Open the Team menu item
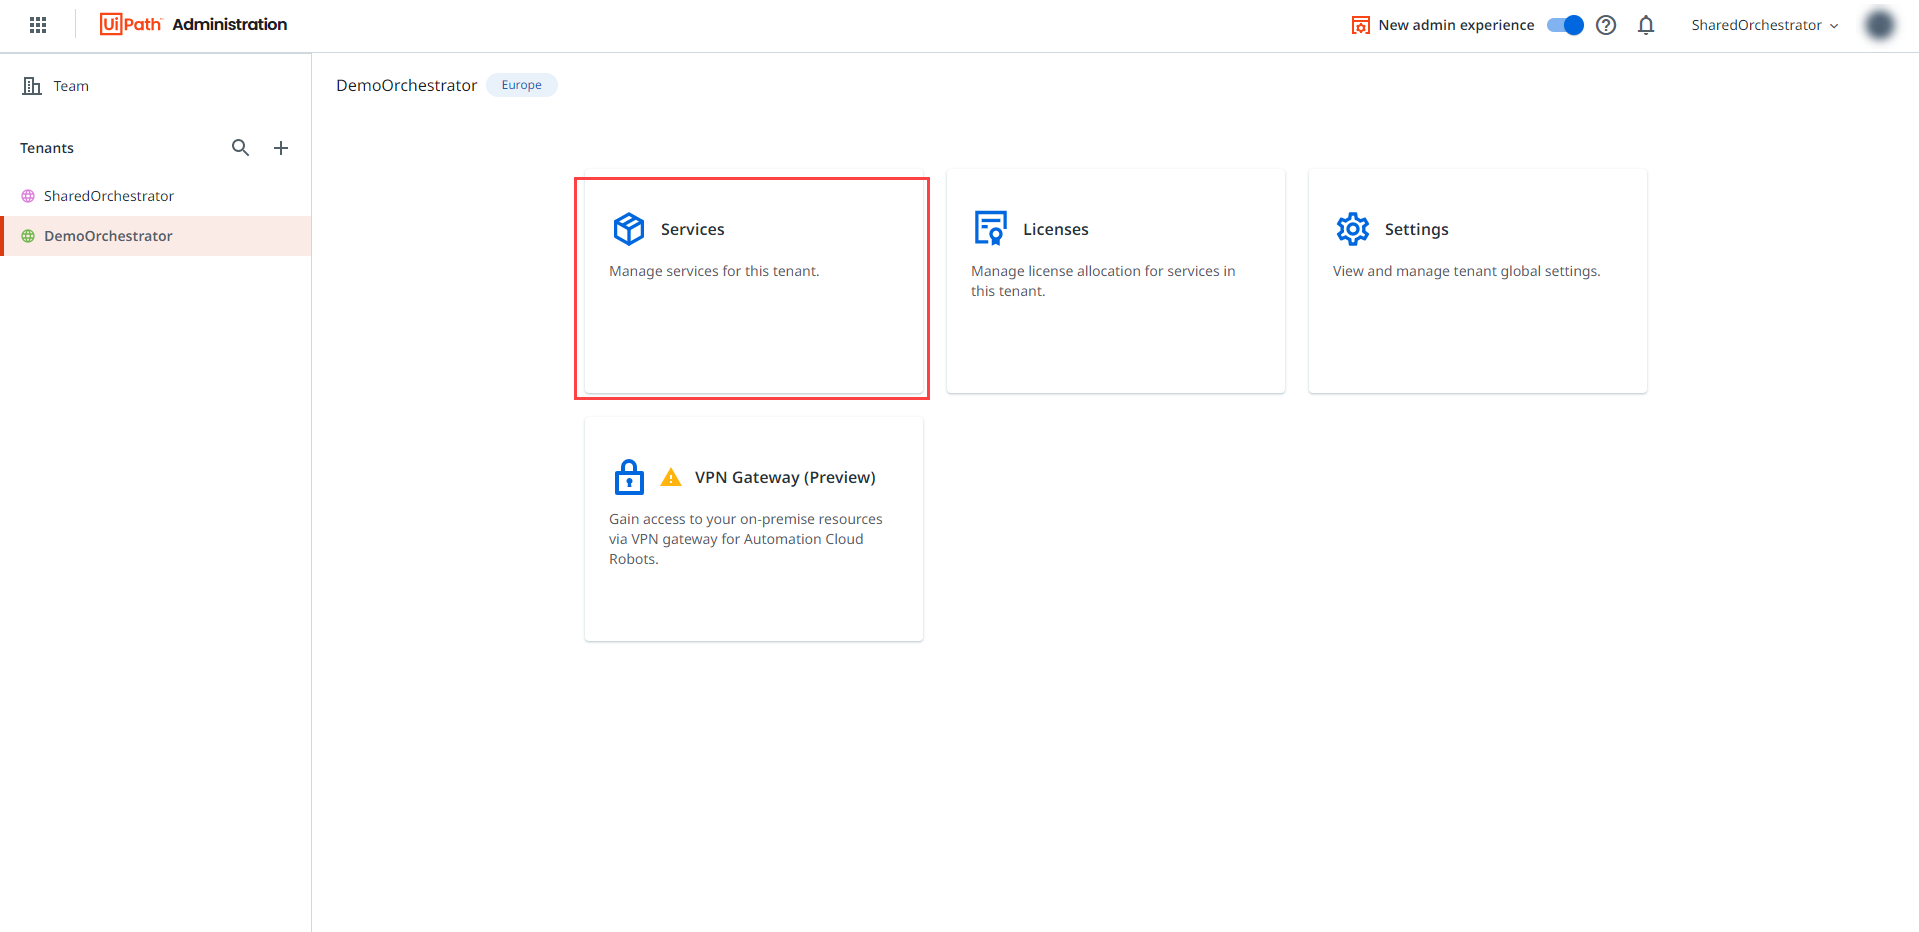 [155, 86]
